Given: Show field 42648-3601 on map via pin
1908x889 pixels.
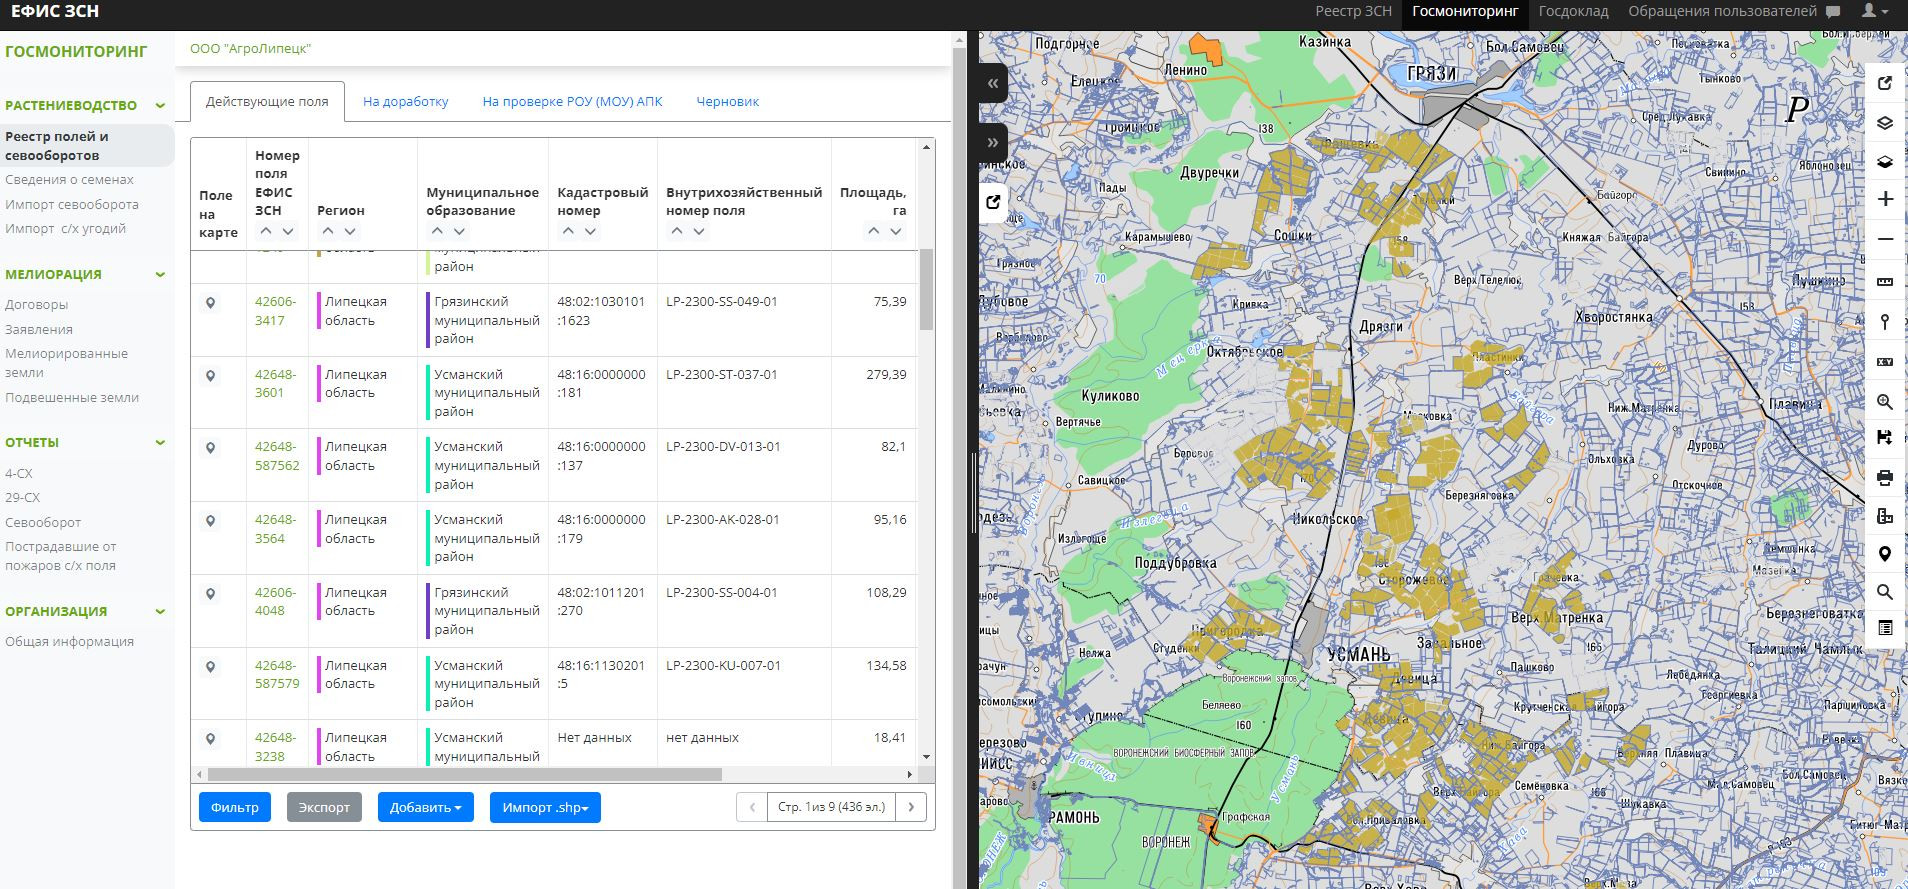Looking at the screenshot, I should [x=210, y=376].
